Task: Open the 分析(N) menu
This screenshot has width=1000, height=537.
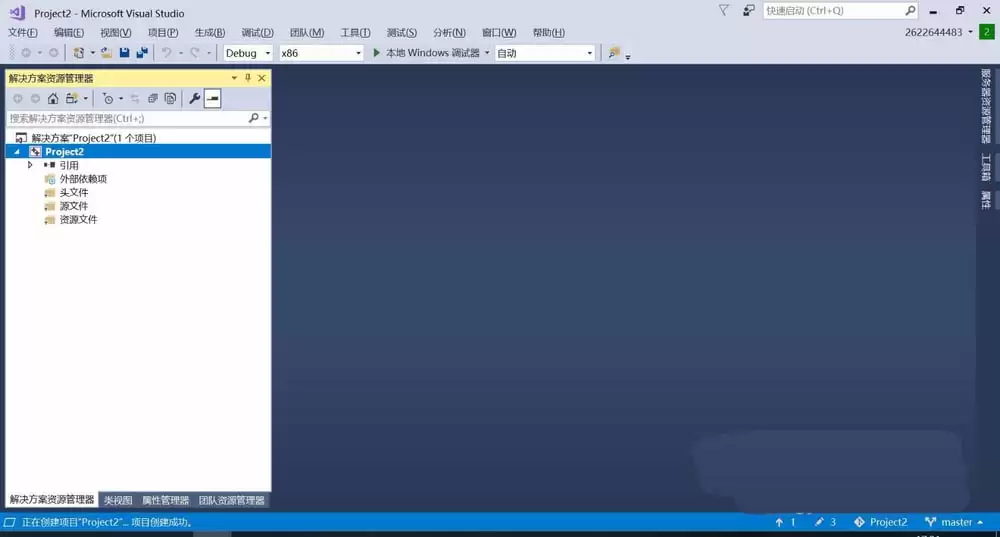Action: [449, 33]
